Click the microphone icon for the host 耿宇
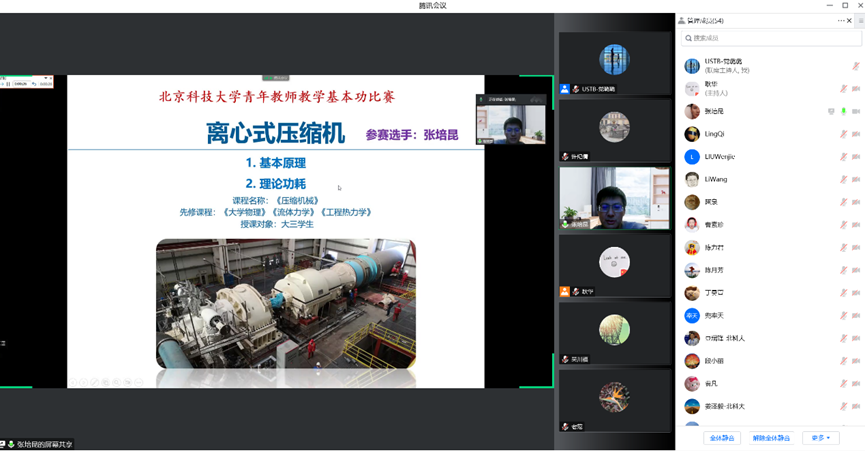 843,89
